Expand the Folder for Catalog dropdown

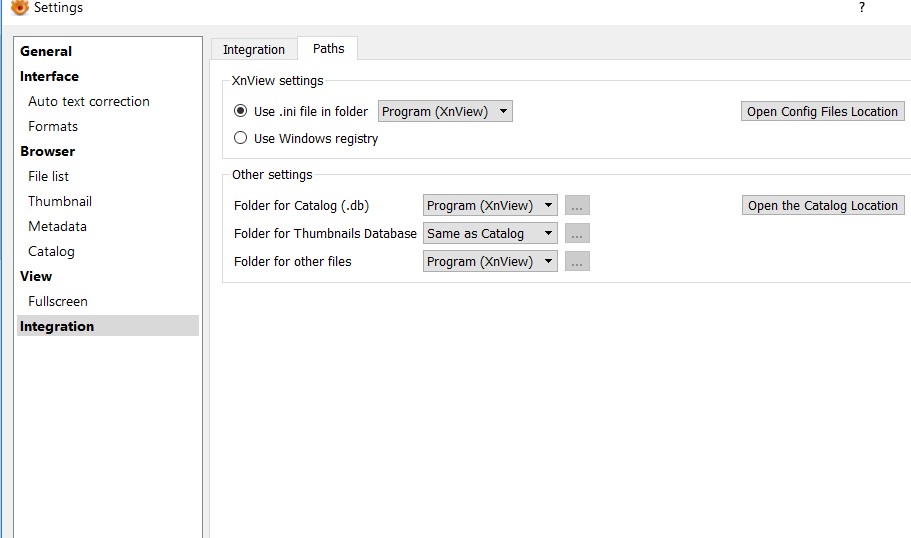[x=490, y=206]
